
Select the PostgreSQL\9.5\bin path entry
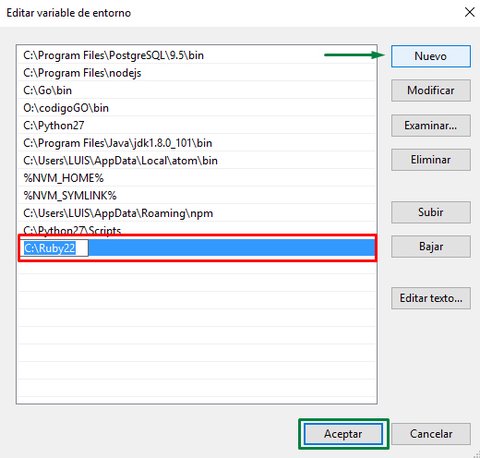(197, 55)
